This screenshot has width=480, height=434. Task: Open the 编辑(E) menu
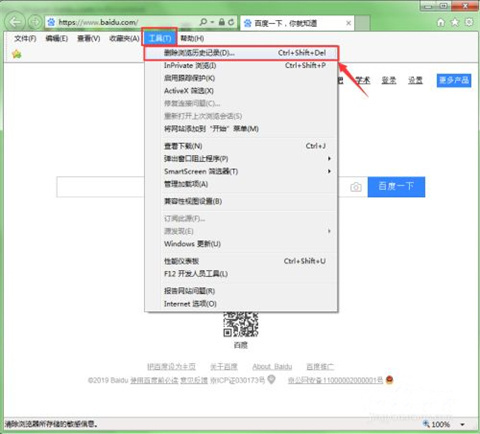[x=56, y=38]
